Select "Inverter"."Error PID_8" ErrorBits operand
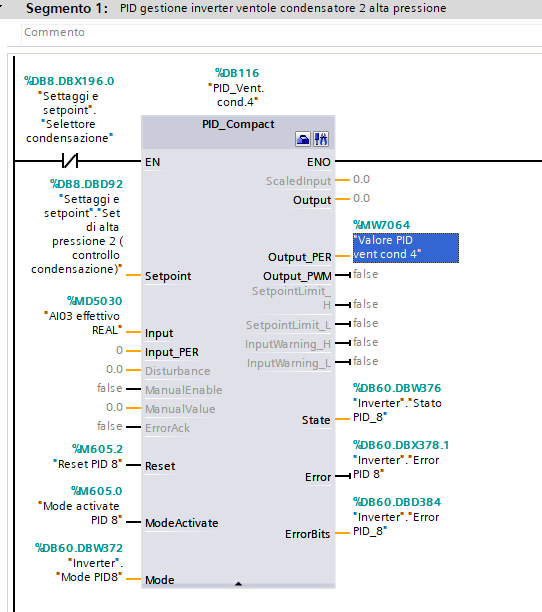 click(396, 524)
